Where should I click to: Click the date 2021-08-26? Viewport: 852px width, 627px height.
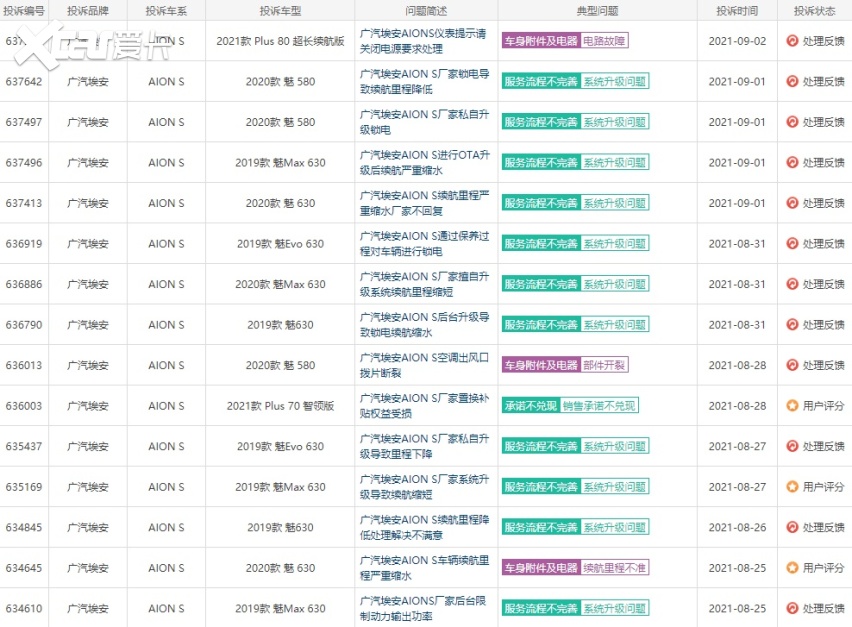click(737, 528)
